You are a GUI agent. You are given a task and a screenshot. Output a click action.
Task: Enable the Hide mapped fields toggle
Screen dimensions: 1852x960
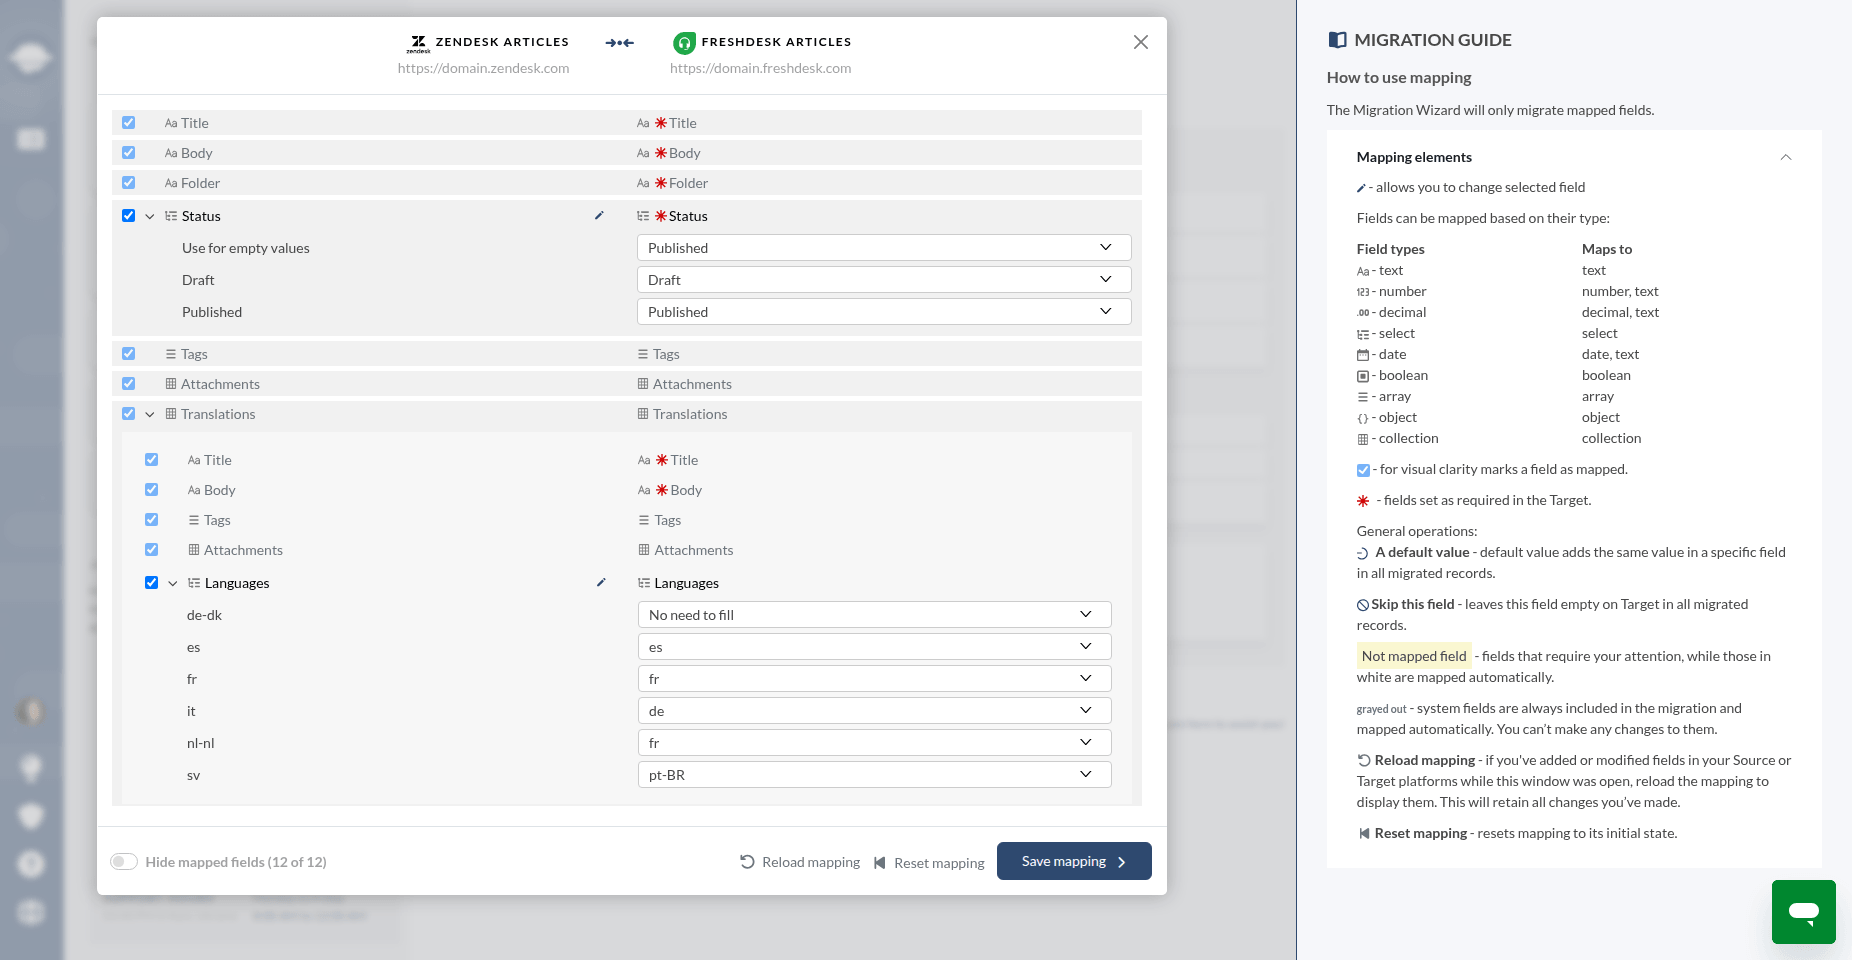[124, 861]
